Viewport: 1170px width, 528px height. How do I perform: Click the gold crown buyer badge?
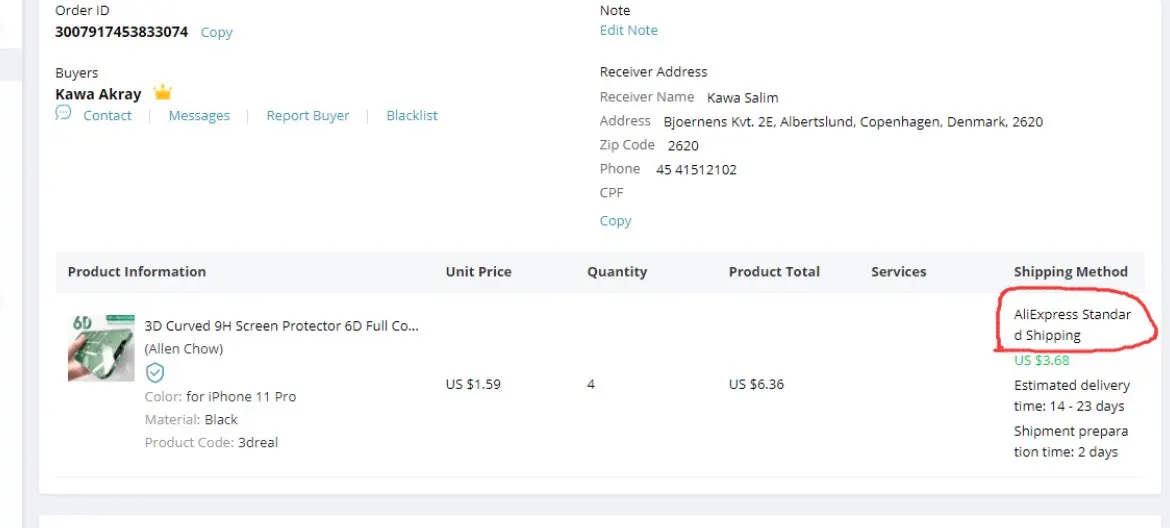point(163,93)
